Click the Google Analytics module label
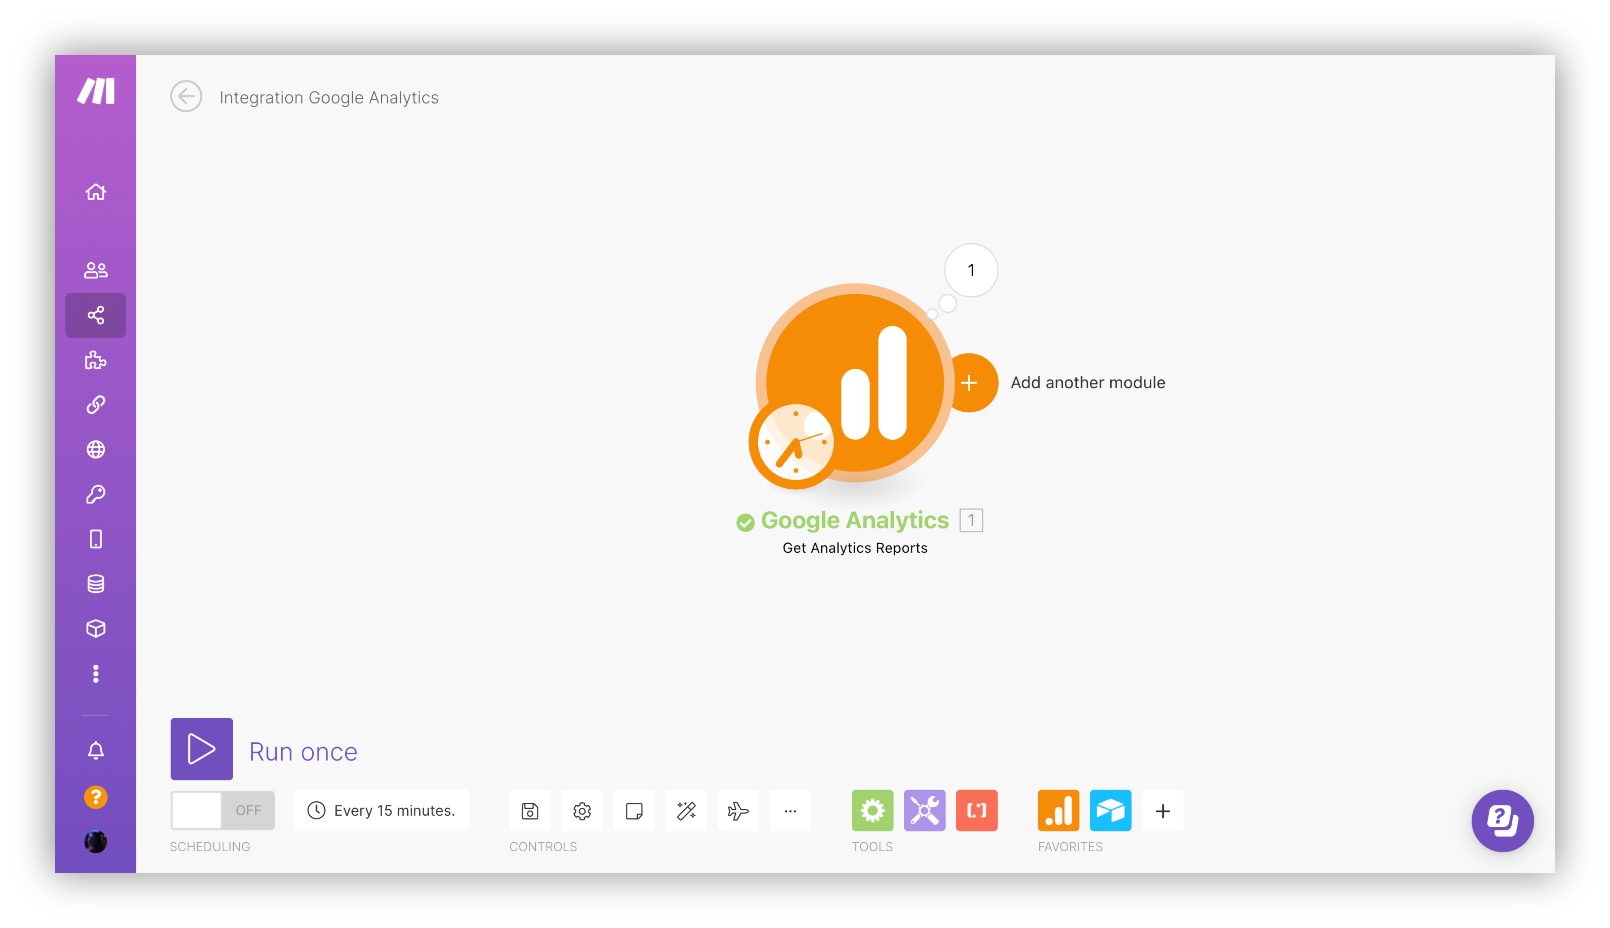This screenshot has width=1610, height=928. [x=855, y=521]
